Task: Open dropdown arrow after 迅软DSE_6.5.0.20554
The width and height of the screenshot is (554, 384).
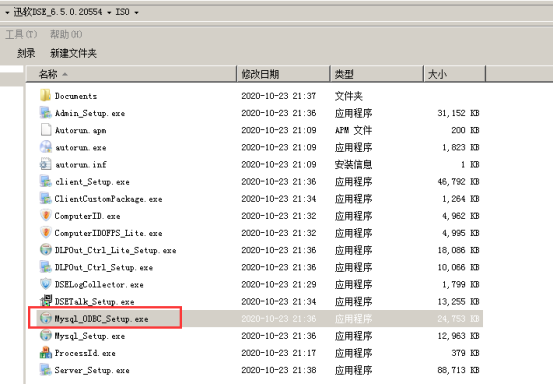Action: [x=109, y=13]
